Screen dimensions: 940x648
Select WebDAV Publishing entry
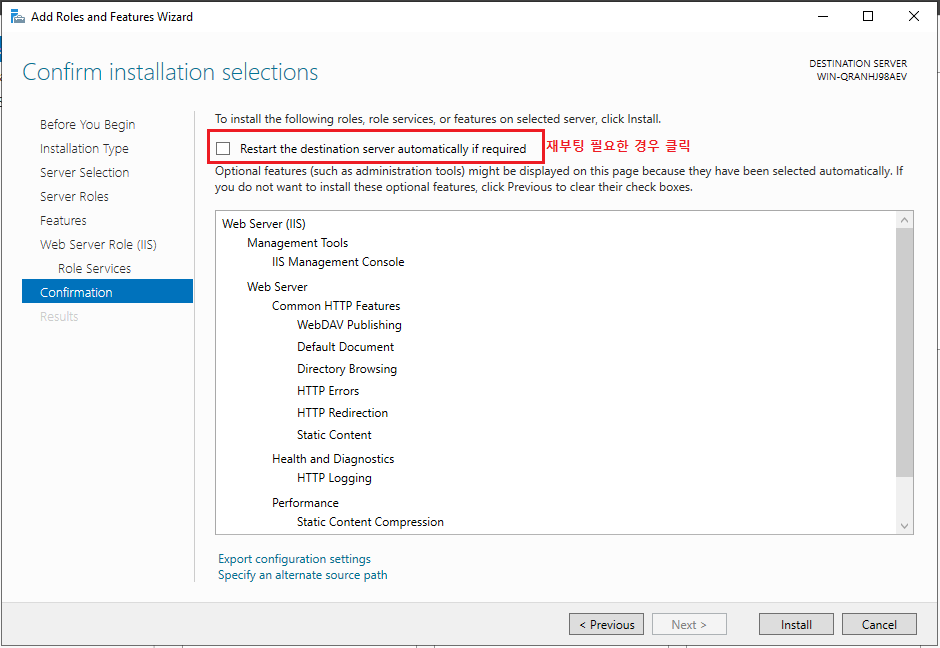(x=350, y=325)
